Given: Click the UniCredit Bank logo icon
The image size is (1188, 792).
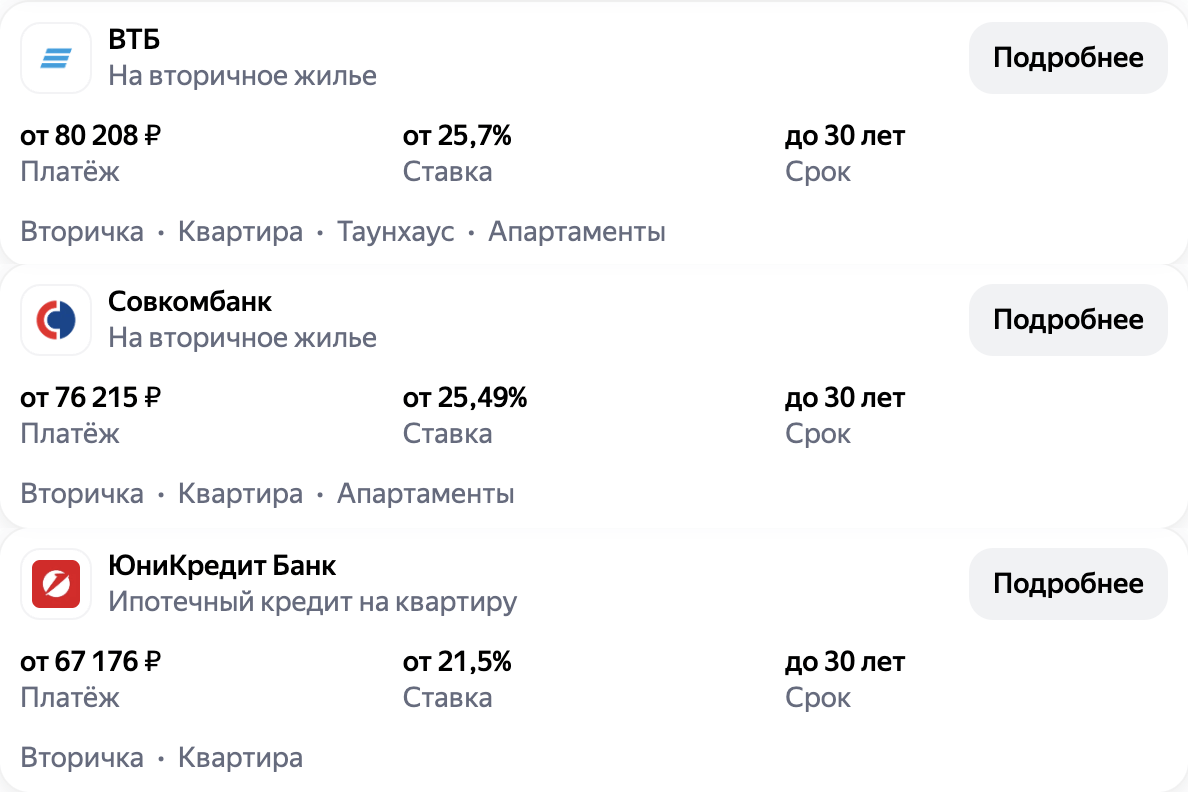Looking at the screenshot, I should [56, 583].
